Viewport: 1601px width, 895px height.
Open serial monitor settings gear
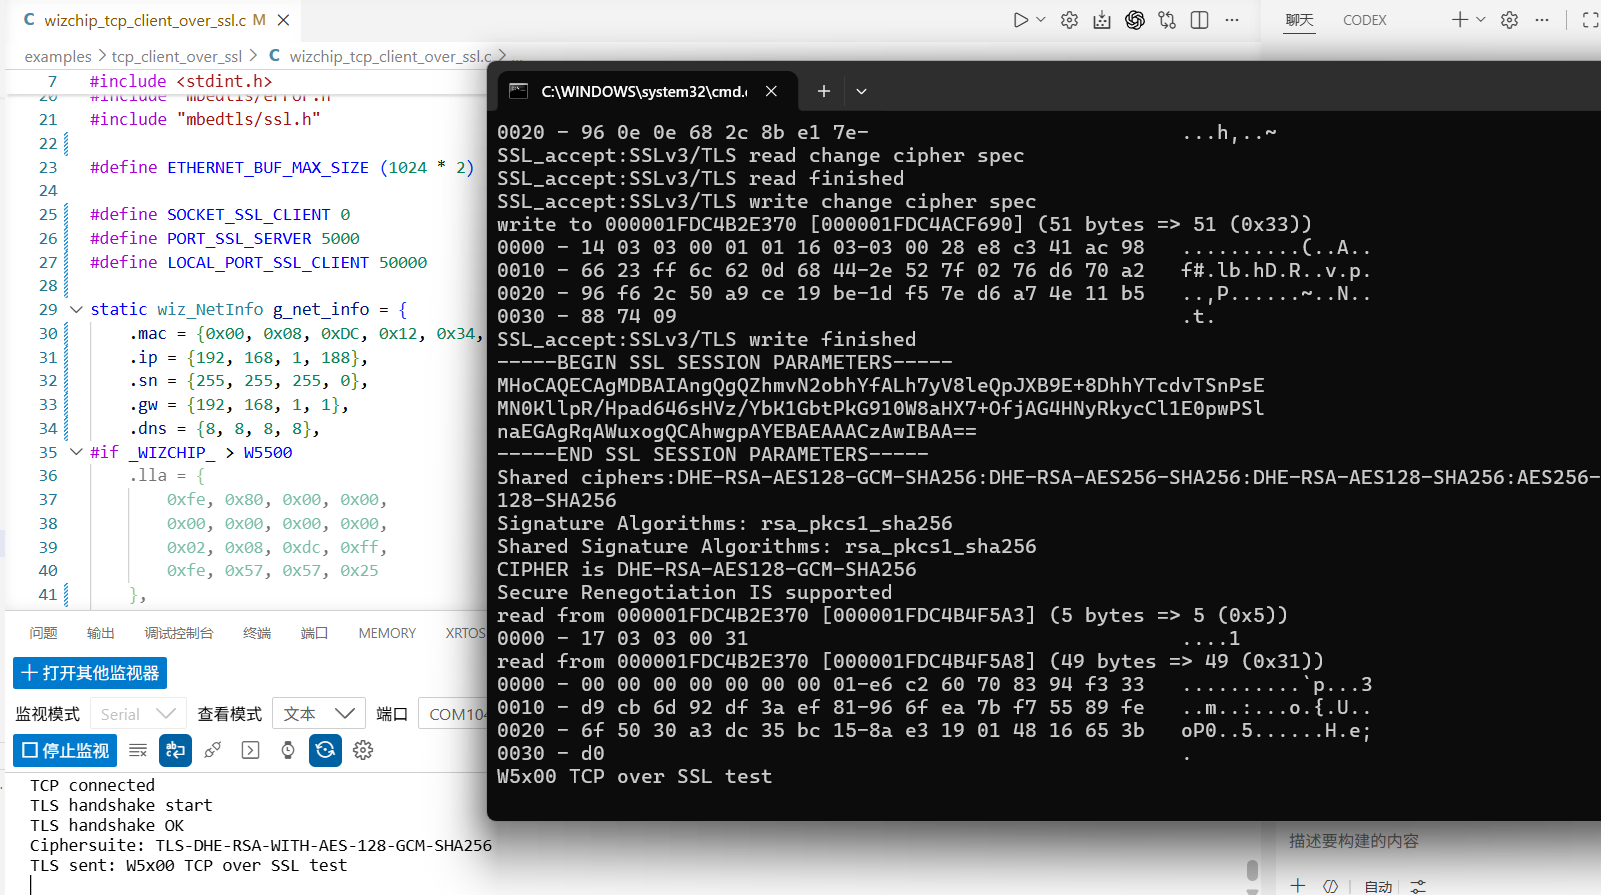(x=363, y=750)
